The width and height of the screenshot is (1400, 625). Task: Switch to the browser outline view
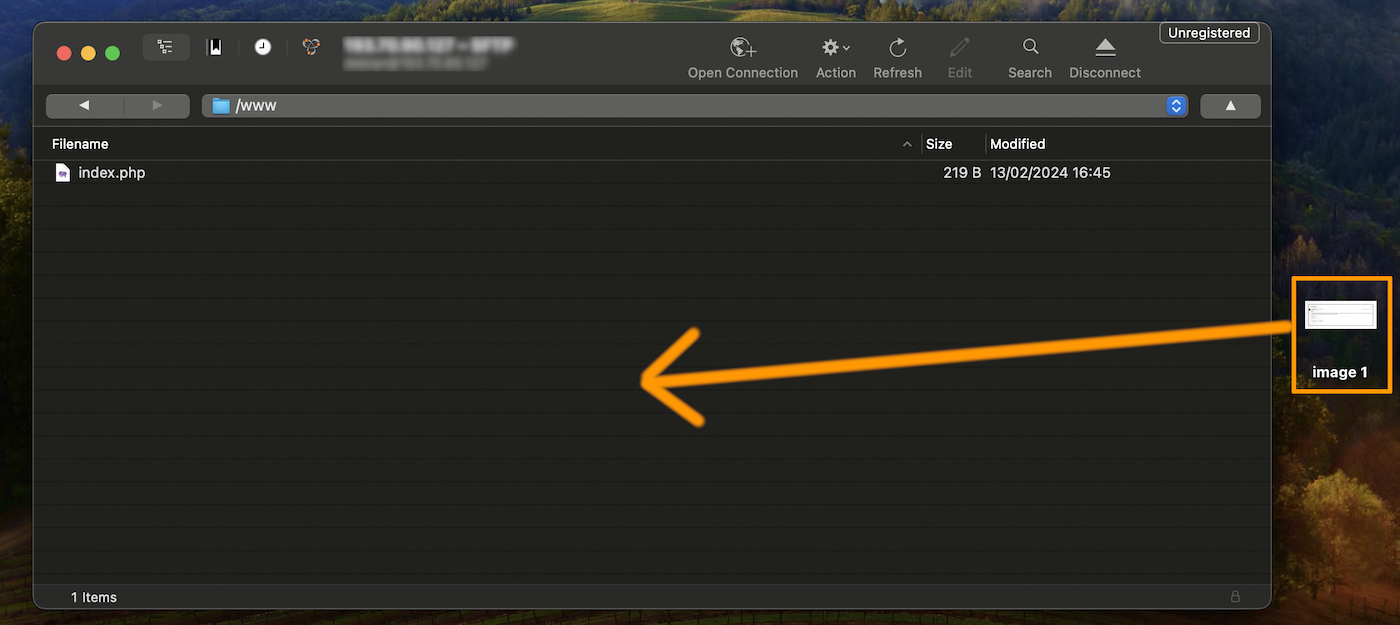pyautogui.click(x=165, y=47)
